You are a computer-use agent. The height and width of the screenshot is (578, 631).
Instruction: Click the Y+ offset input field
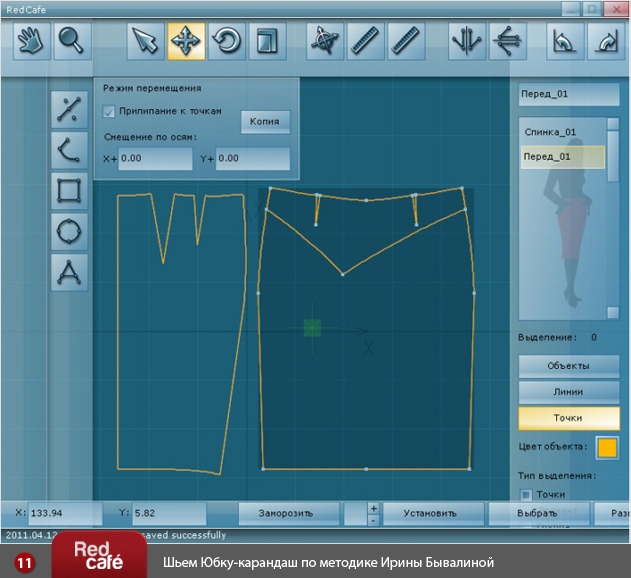[x=253, y=159]
